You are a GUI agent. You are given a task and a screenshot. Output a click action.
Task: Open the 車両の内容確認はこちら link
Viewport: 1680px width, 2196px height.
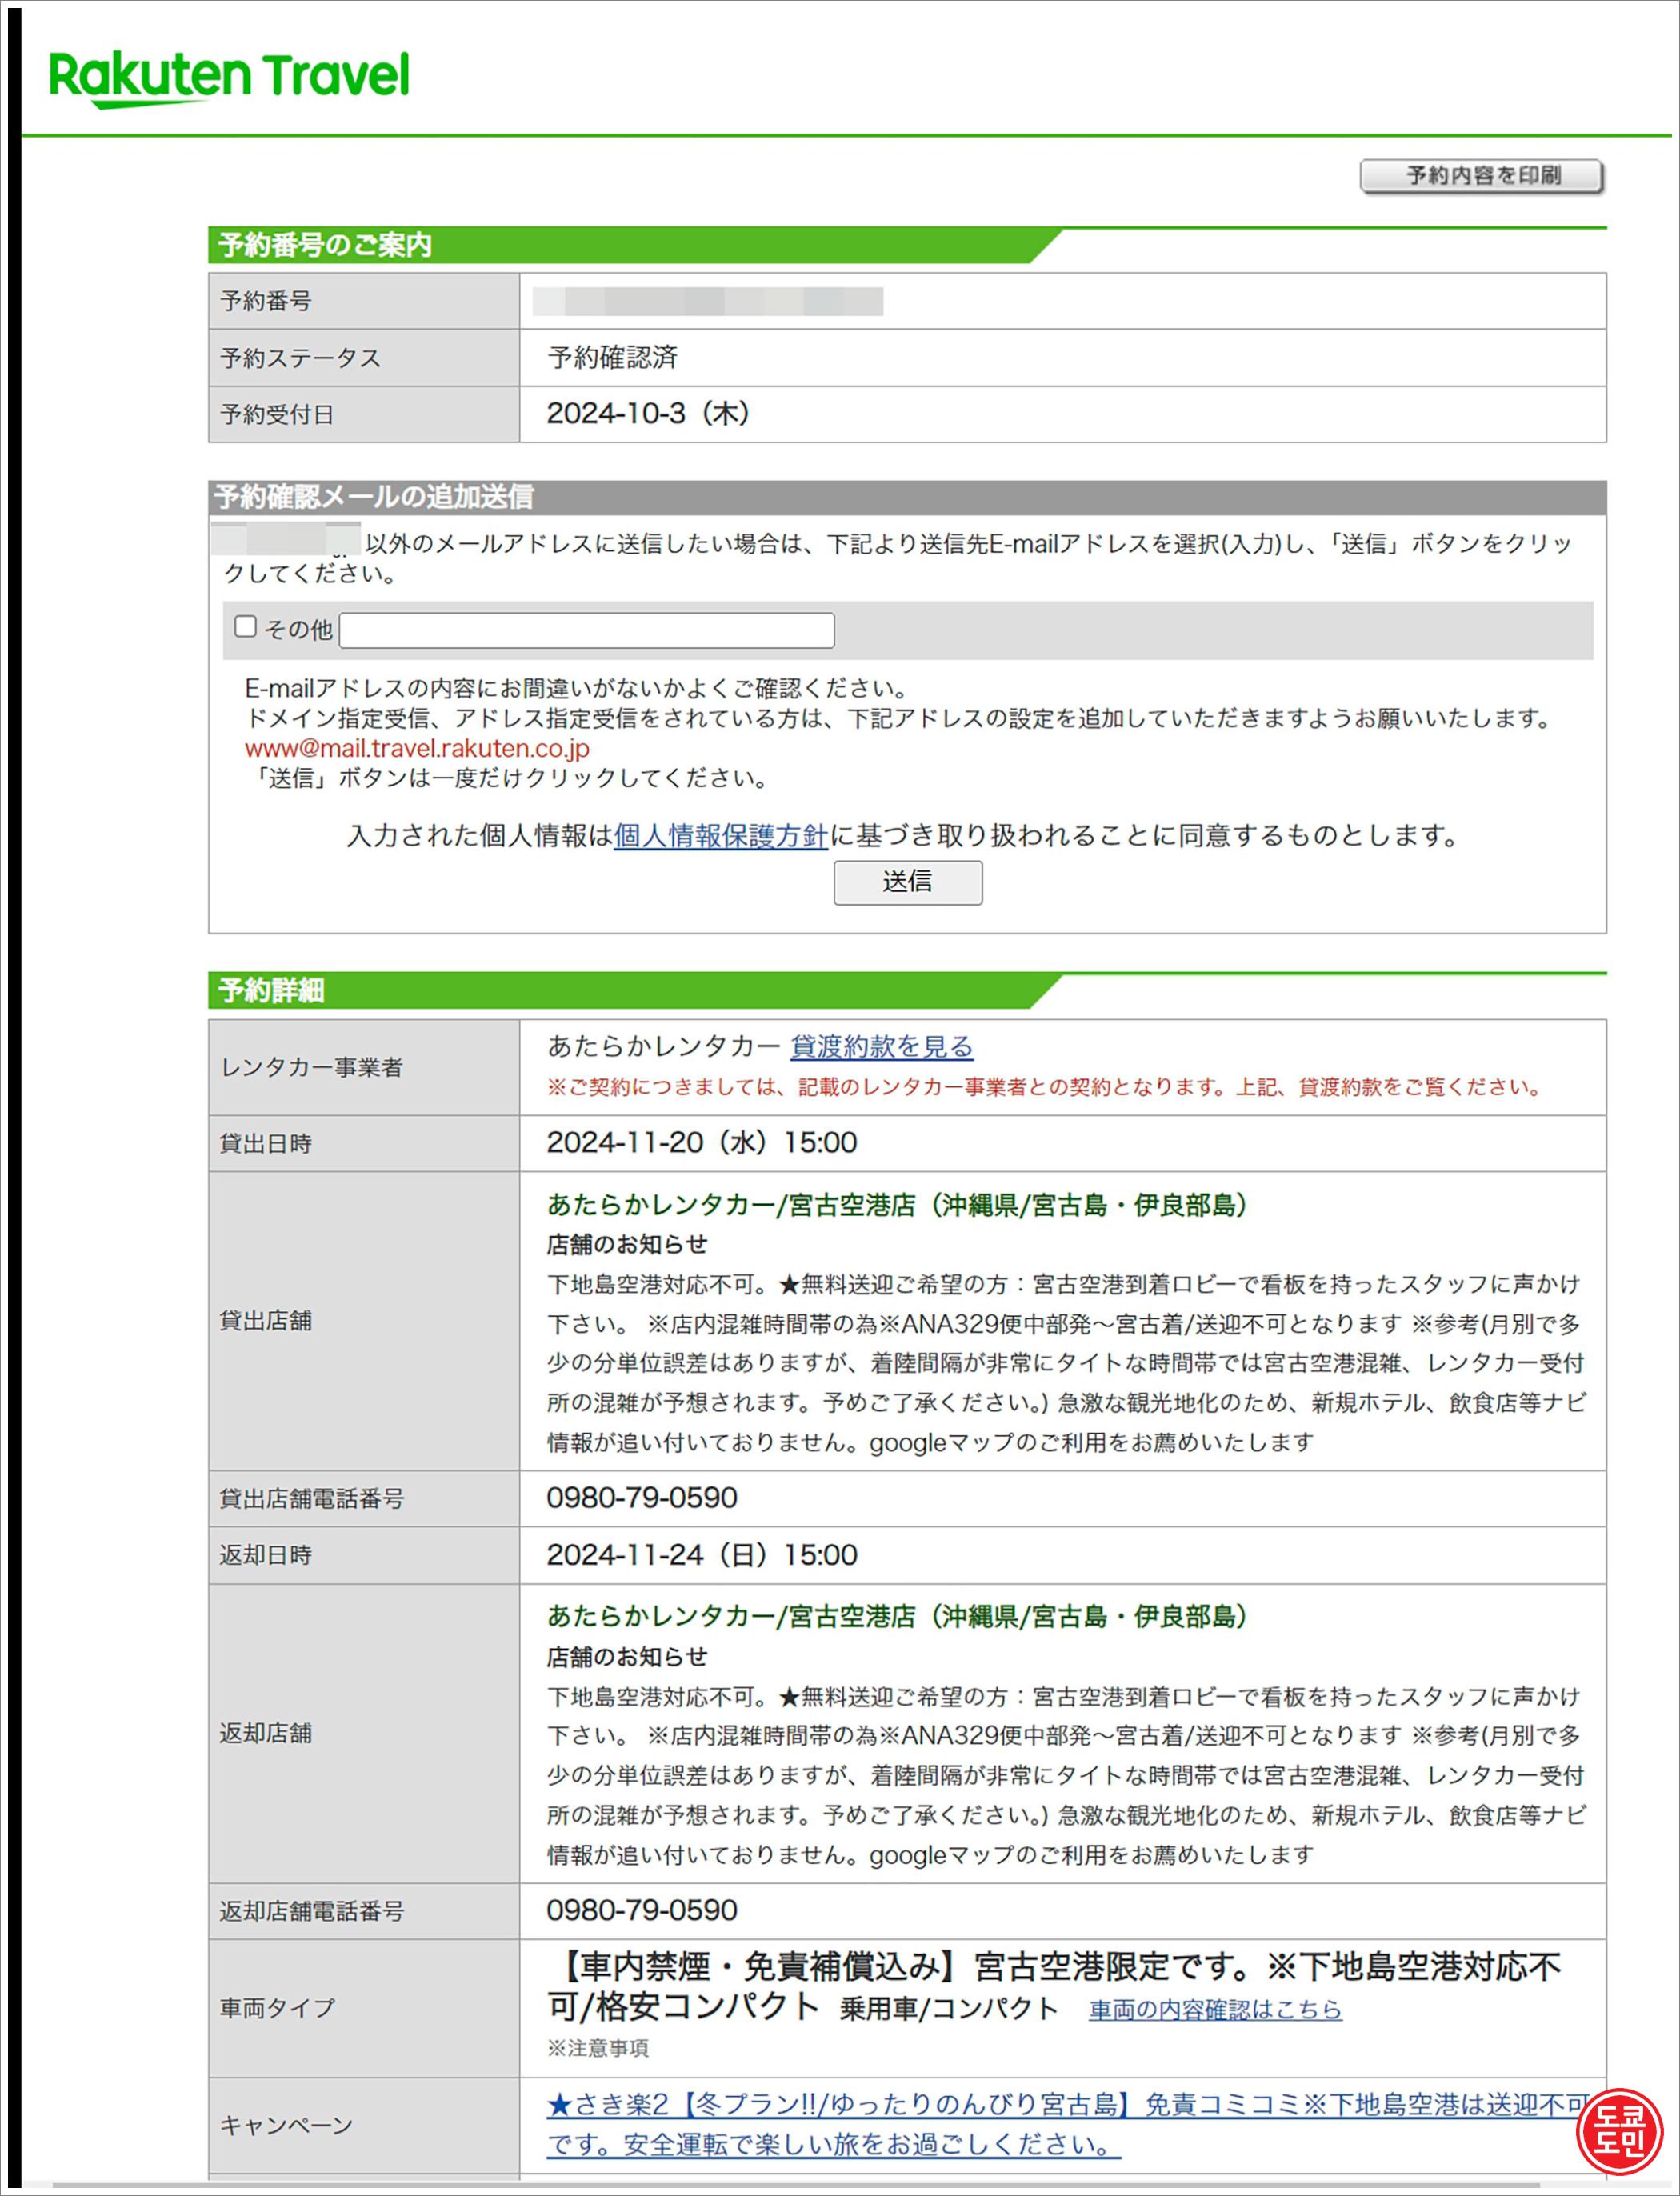pyautogui.click(x=1214, y=2009)
